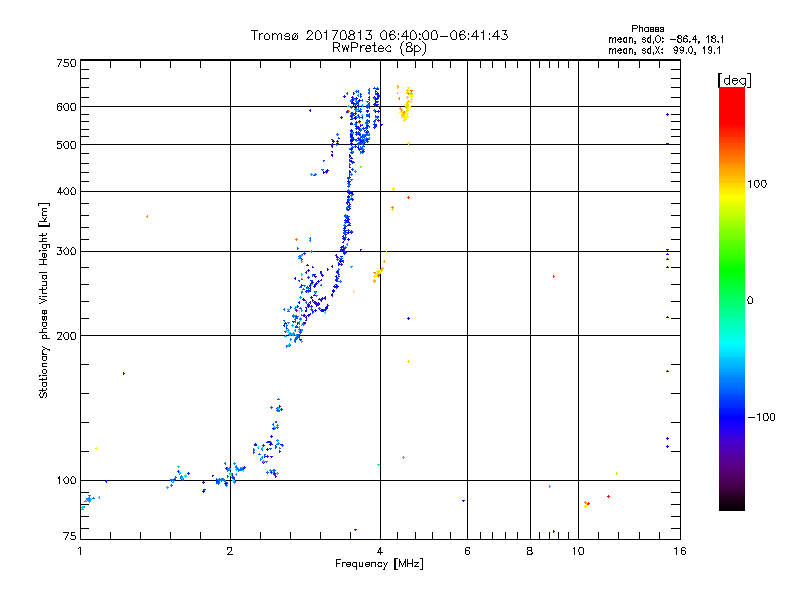Click the rainbow phase colorbar
The width and height of the screenshot is (800, 600).
coord(732,298)
